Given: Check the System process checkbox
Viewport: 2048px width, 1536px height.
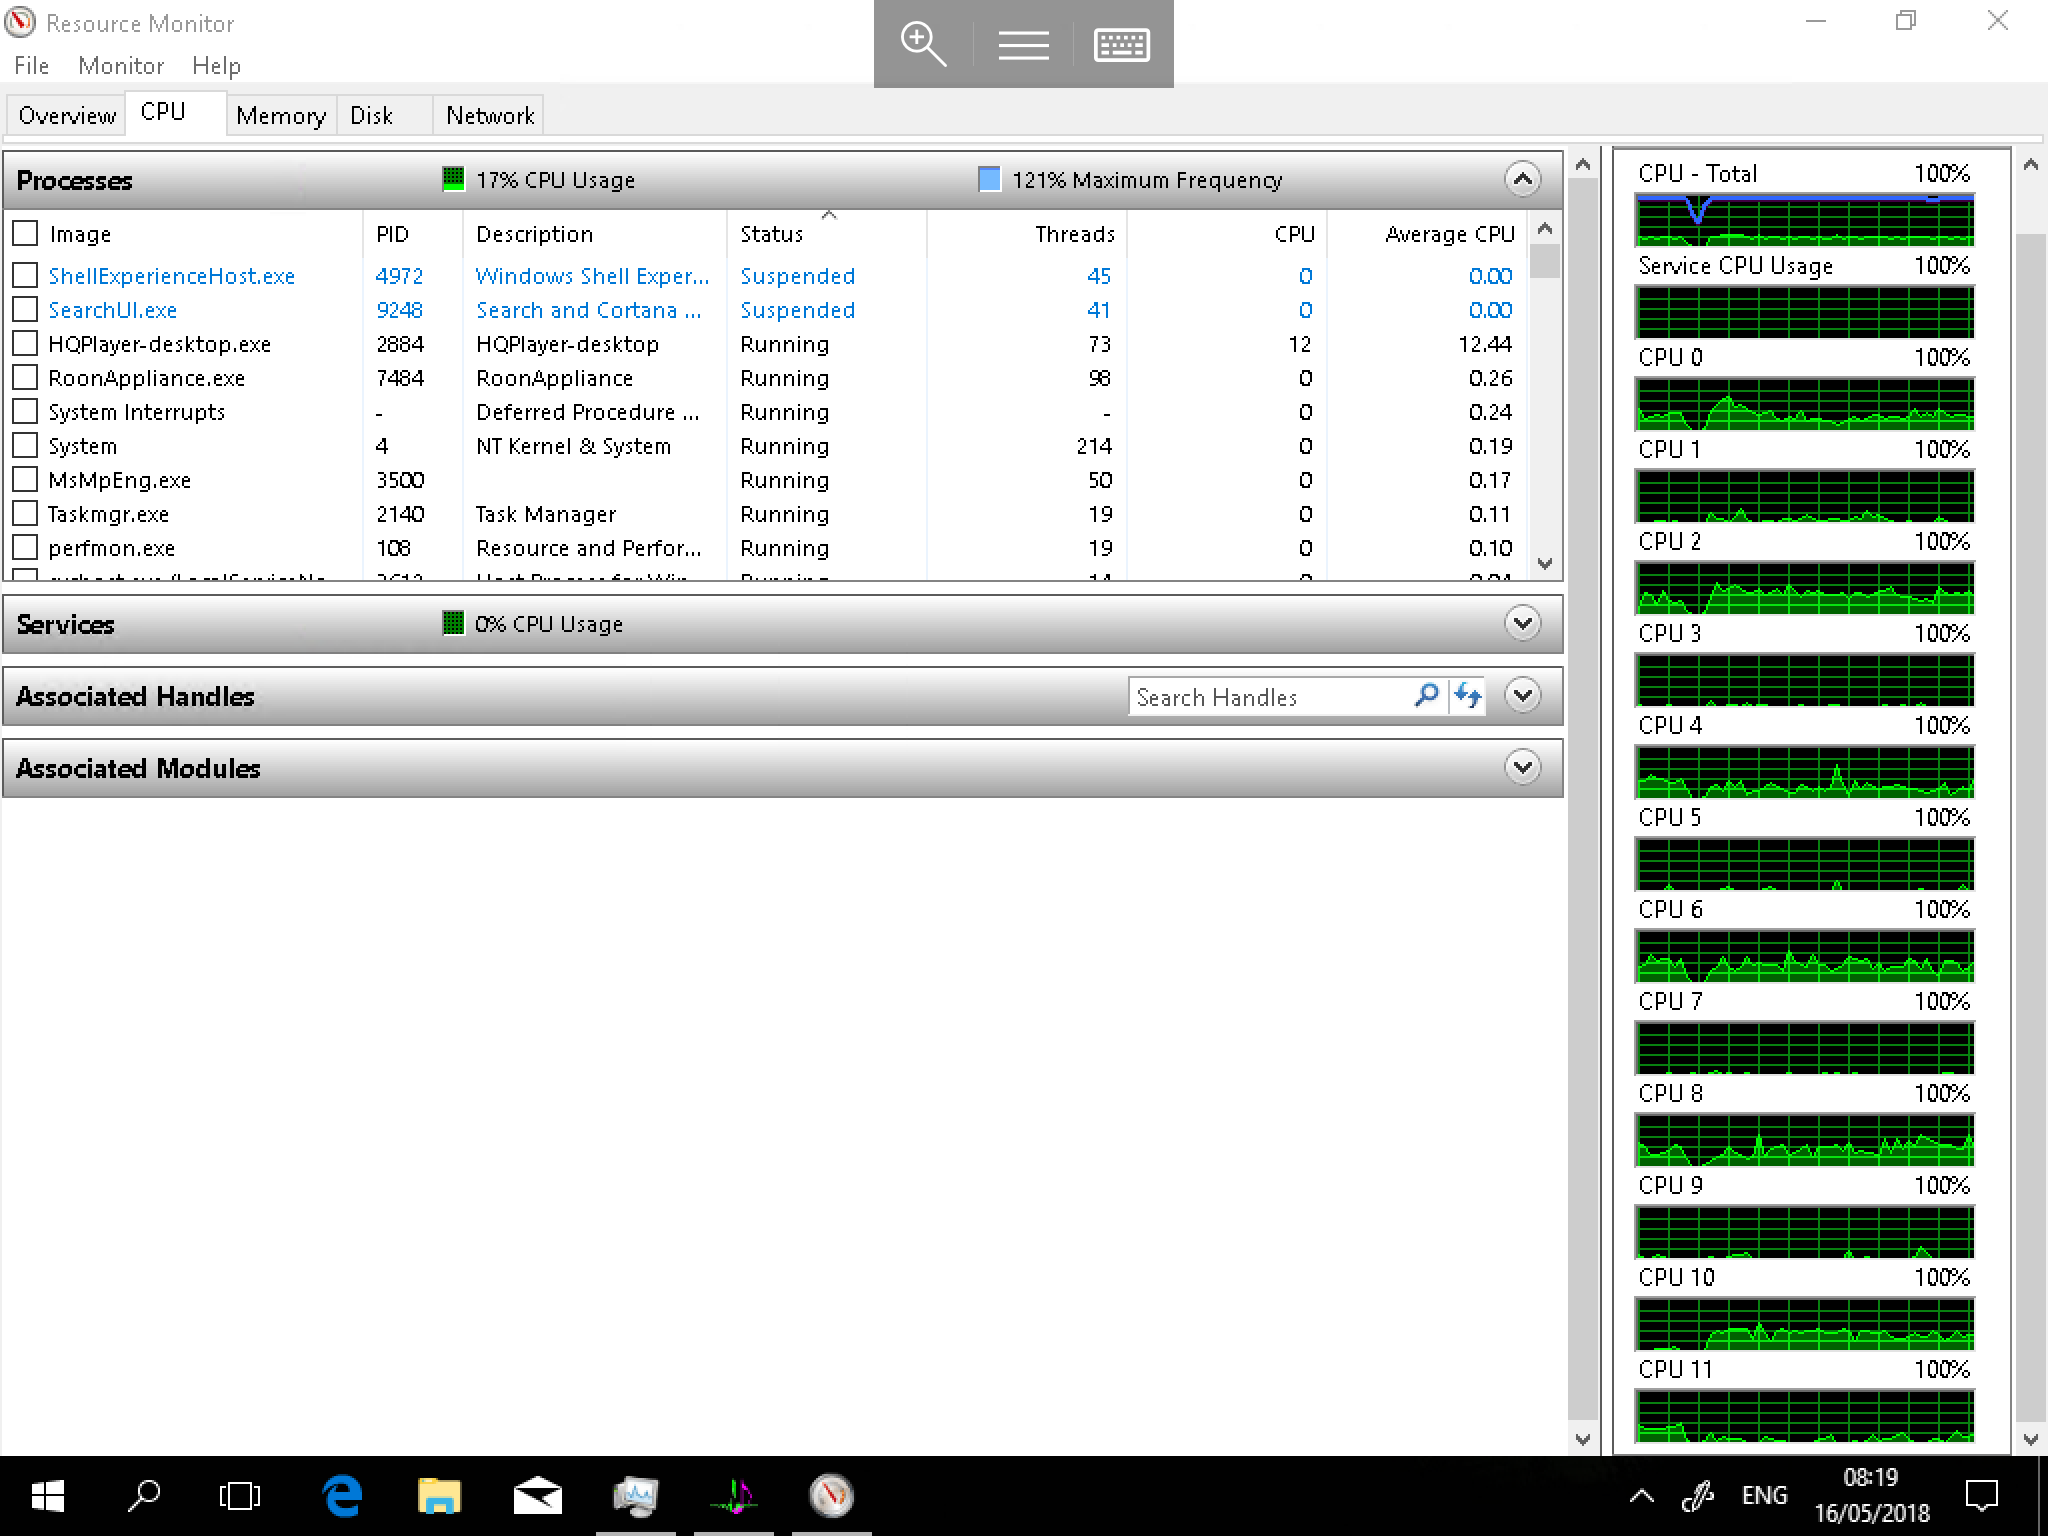Looking at the screenshot, I should (x=25, y=445).
